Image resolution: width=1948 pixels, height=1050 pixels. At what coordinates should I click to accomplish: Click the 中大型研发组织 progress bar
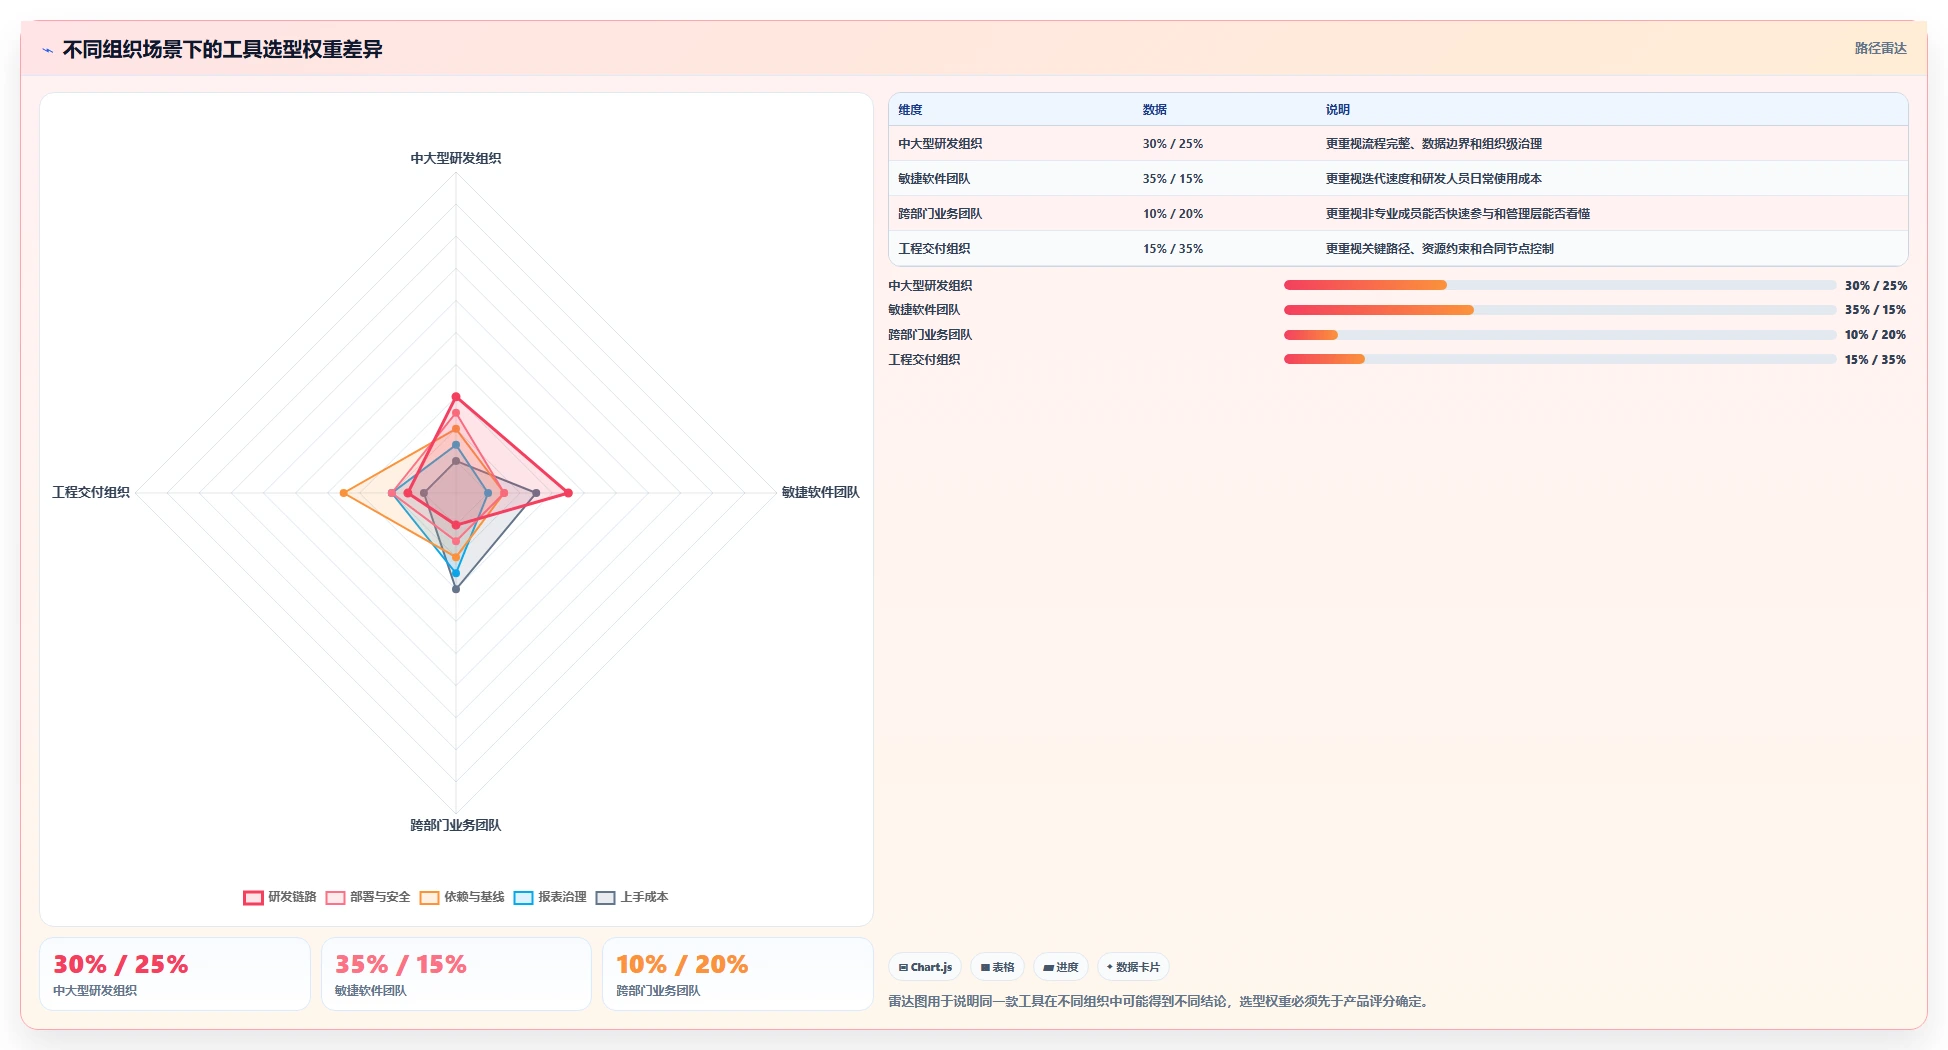(x=1560, y=285)
